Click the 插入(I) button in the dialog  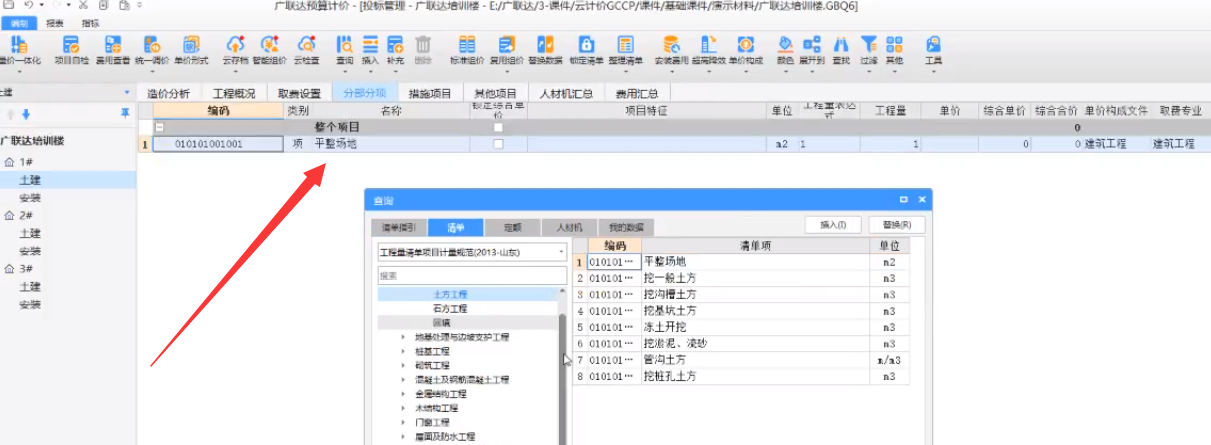click(833, 225)
